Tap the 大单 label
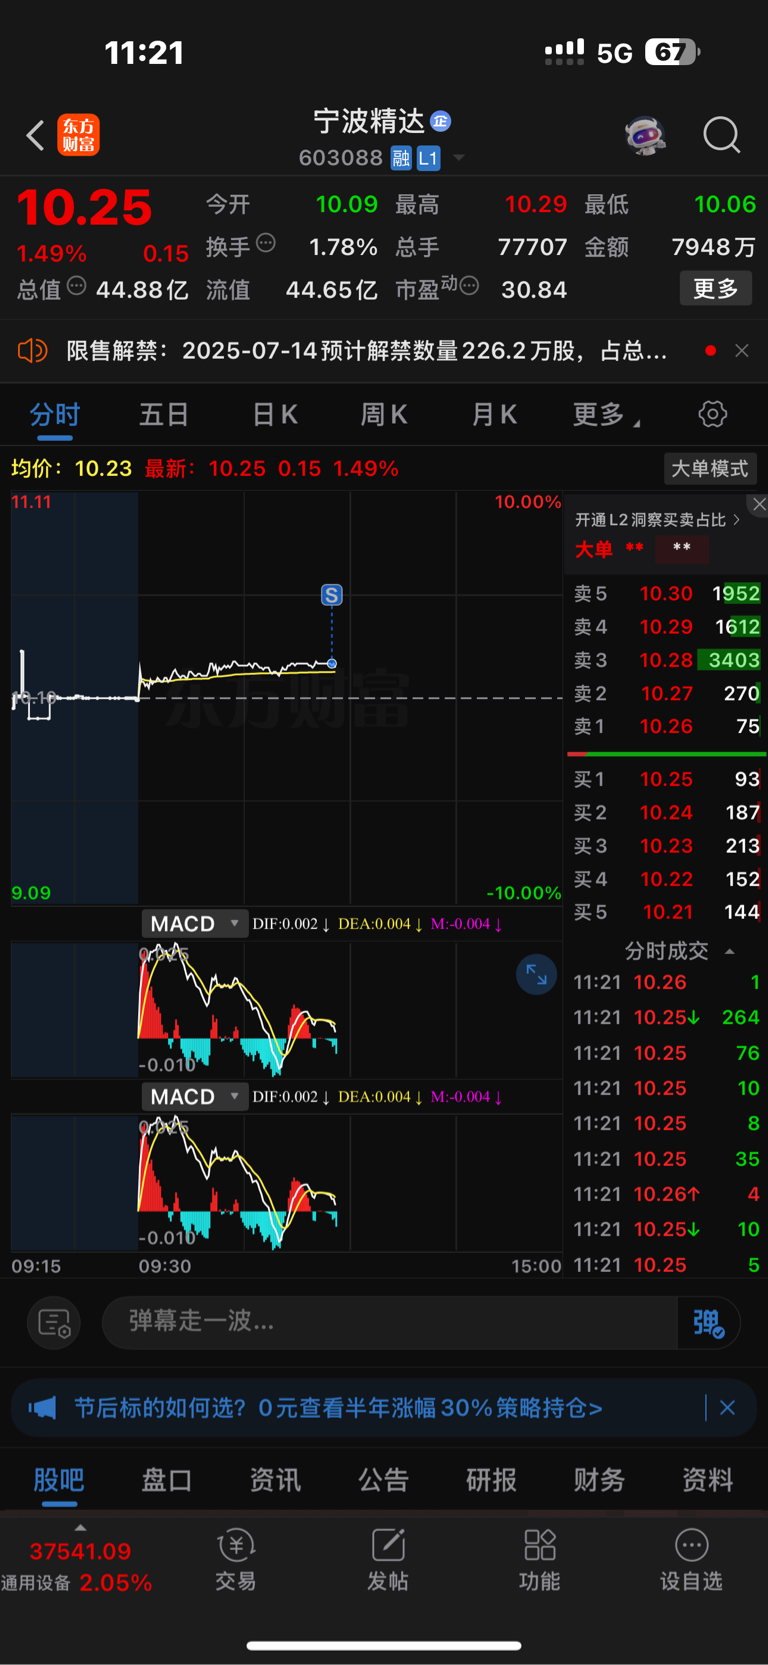Viewport: 768px width, 1665px height. pyautogui.click(x=594, y=549)
